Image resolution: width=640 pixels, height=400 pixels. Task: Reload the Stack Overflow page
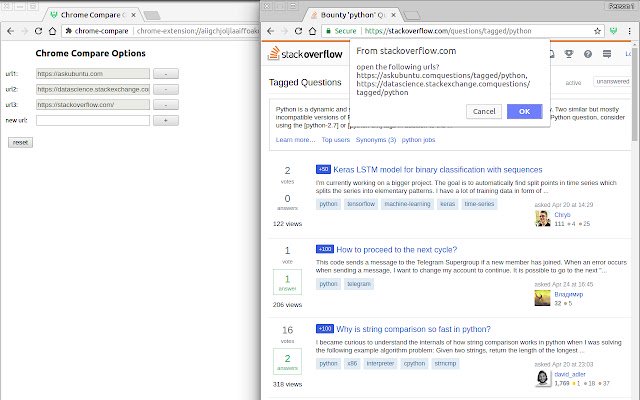[298, 31]
